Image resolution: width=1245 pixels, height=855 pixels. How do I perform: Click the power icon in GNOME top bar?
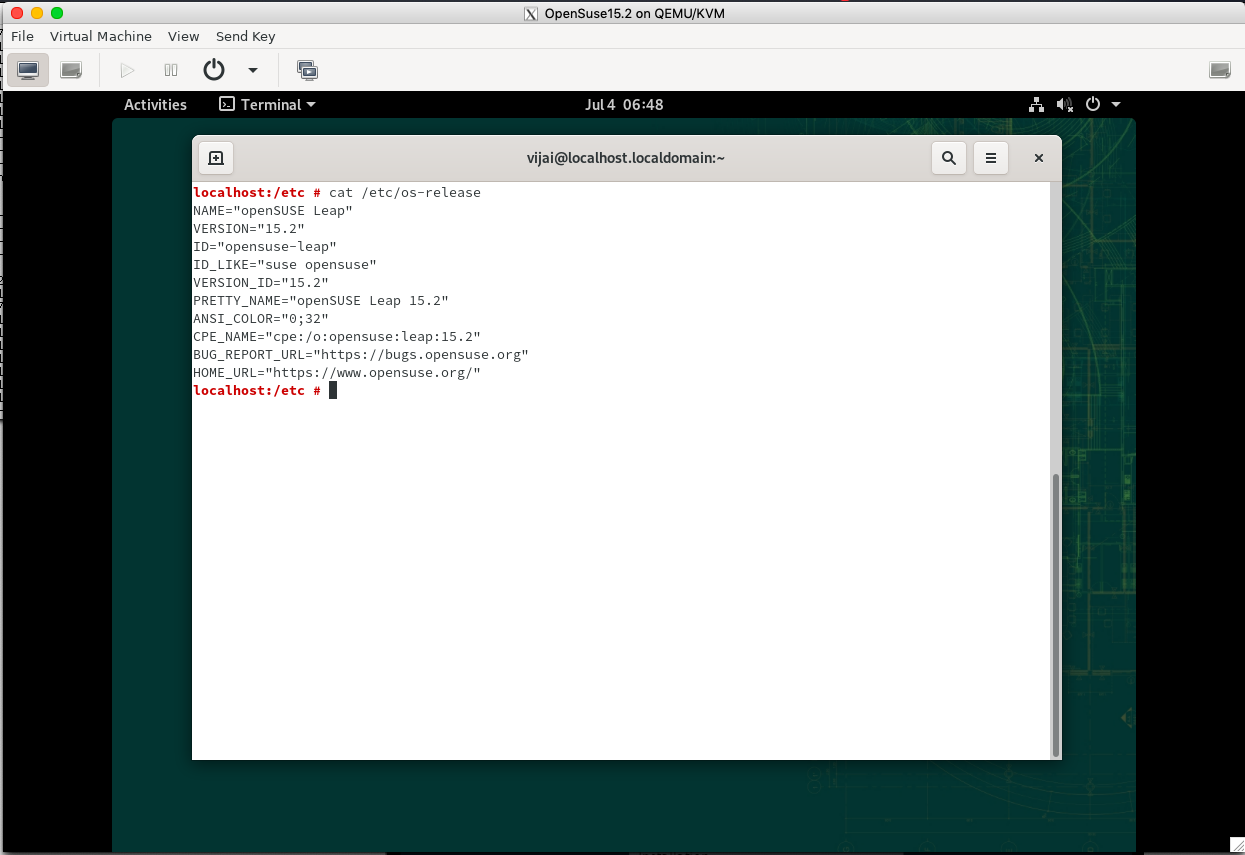point(1093,104)
